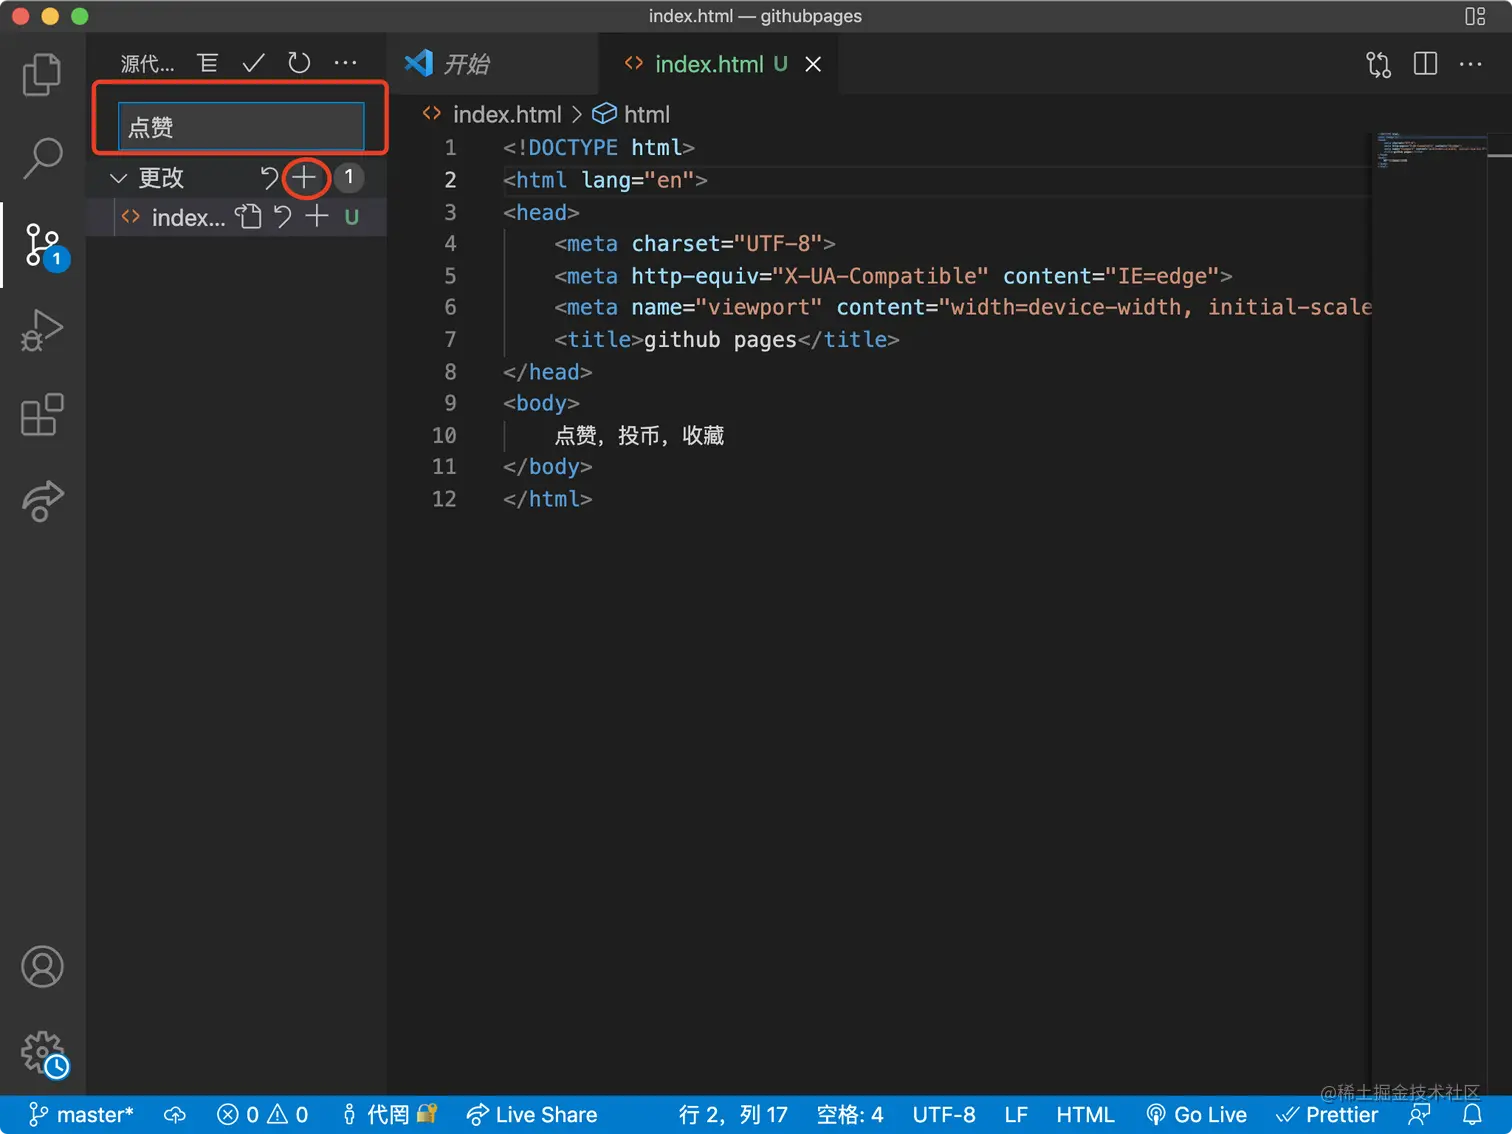Image resolution: width=1512 pixels, height=1134 pixels.
Task: Select the Source Control activity bar icon
Action: tap(44, 246)
